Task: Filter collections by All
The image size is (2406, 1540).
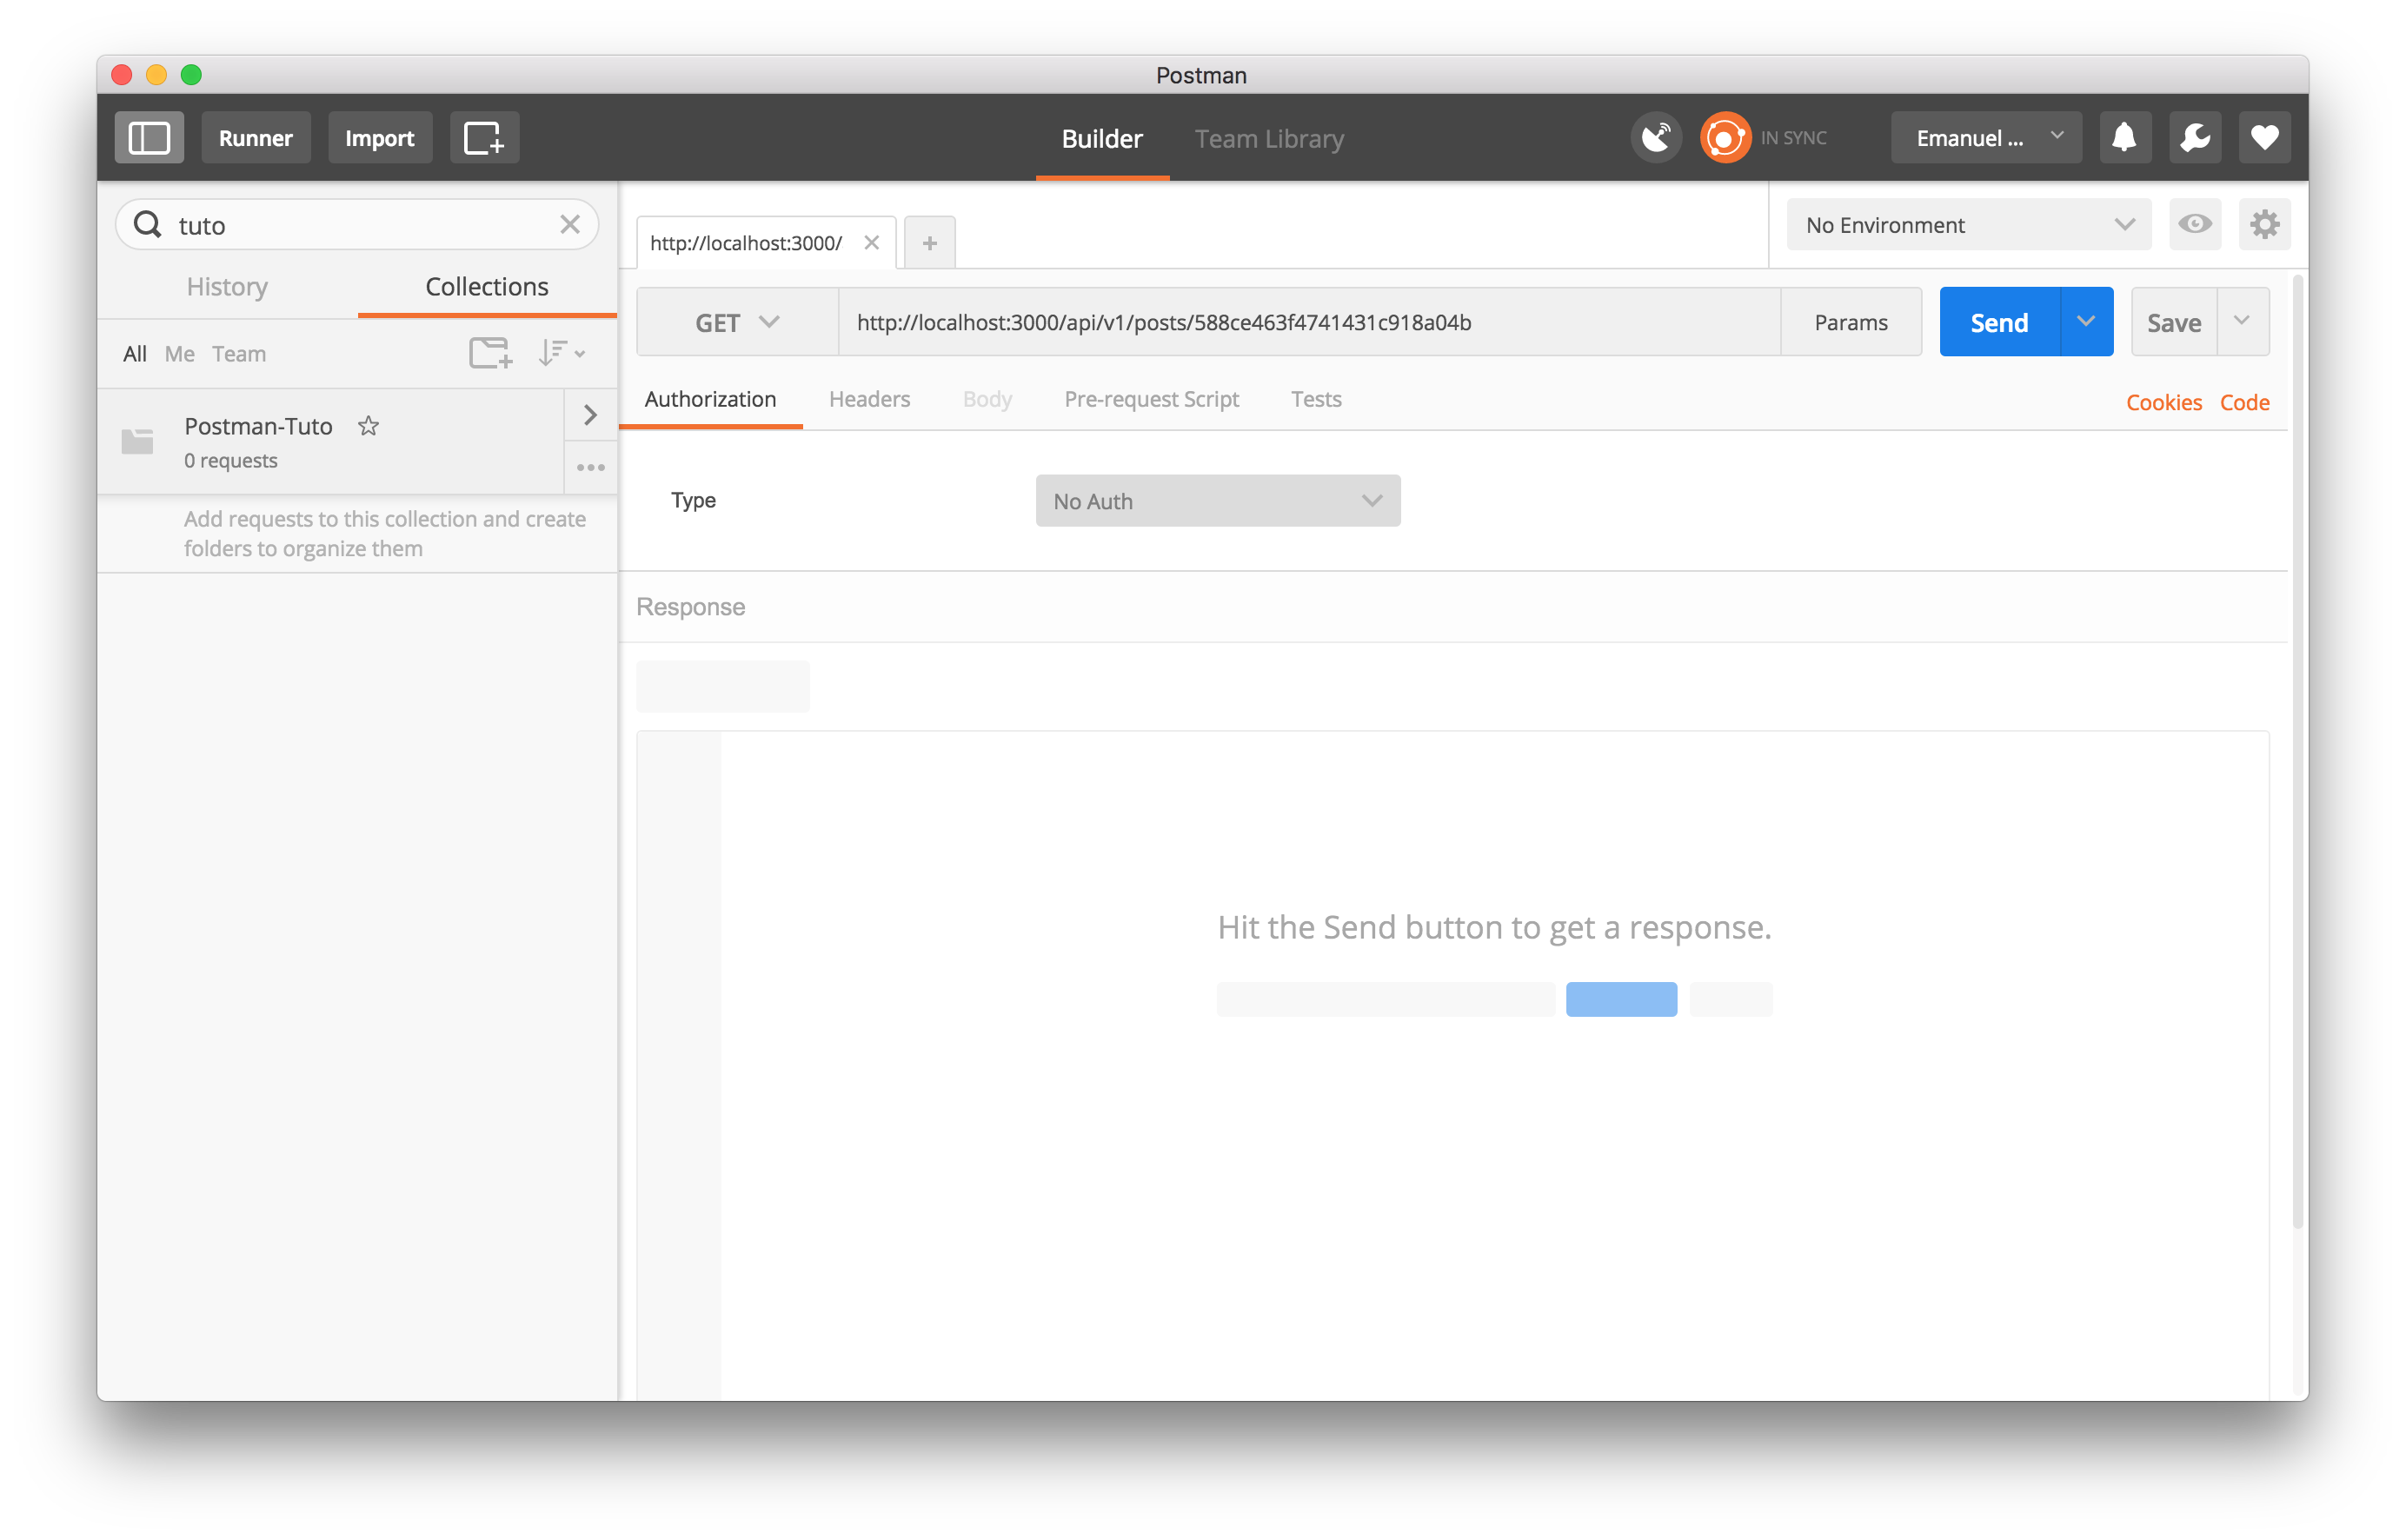Action: [x=134, y=353]
